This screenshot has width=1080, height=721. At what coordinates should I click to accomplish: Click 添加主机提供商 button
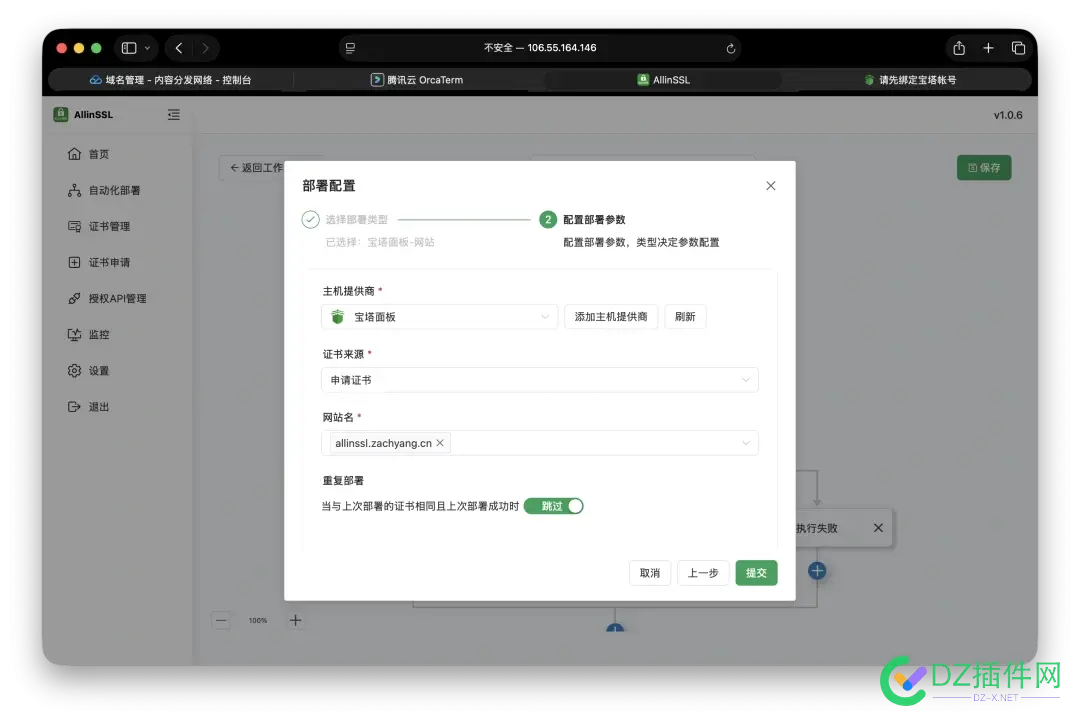[x=611, y=317]
